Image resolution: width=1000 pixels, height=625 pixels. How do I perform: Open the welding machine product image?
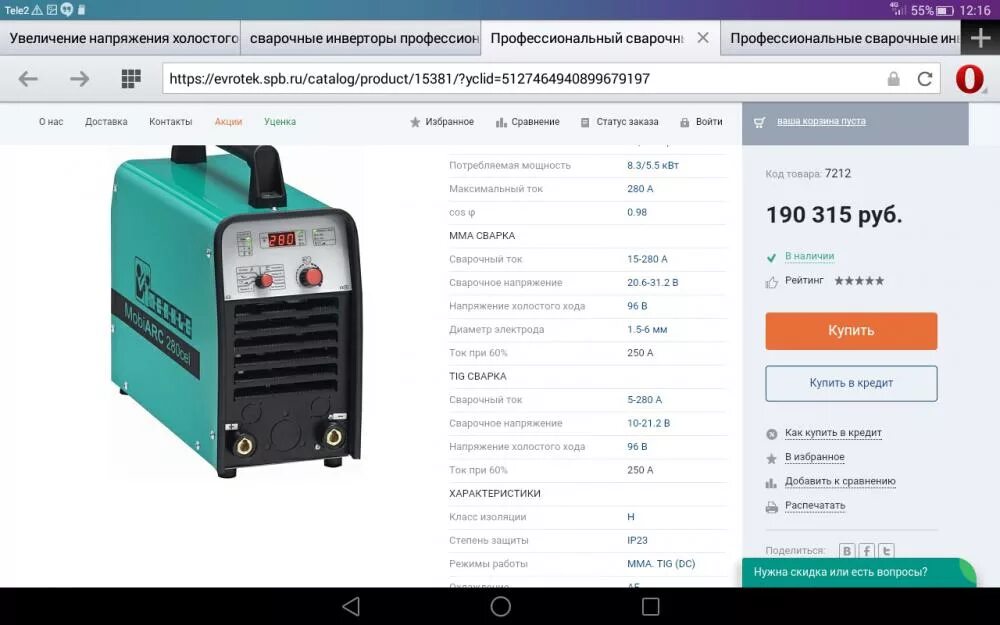click(236, 311)
